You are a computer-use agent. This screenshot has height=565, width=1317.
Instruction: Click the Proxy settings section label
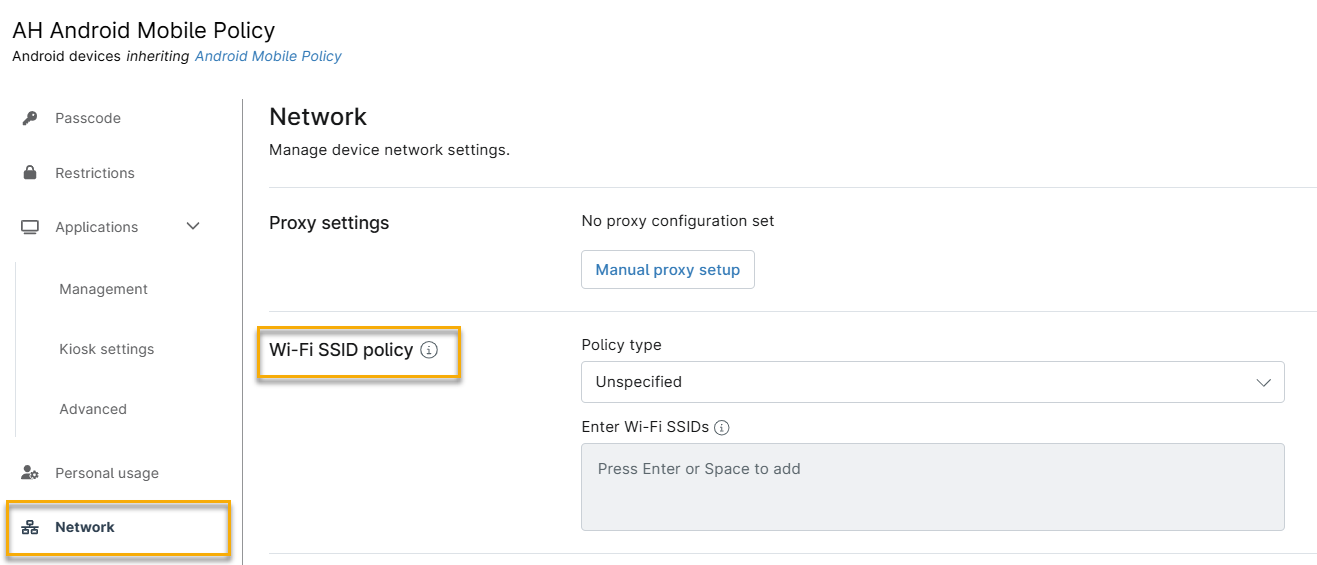pyautogui.click(x=329, y=223)
